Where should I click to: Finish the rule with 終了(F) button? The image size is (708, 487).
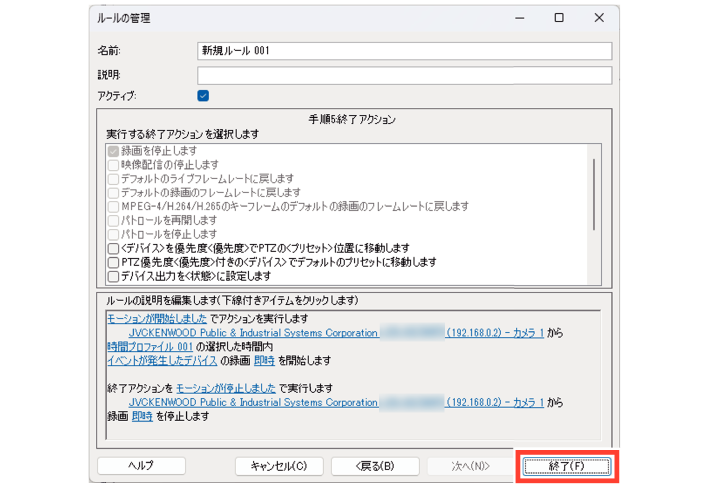[567, 466]
